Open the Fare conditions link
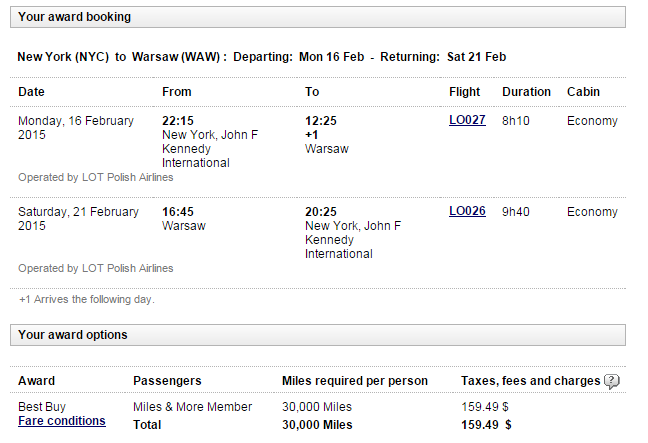648x443 pixels. (x=62, y=421)
